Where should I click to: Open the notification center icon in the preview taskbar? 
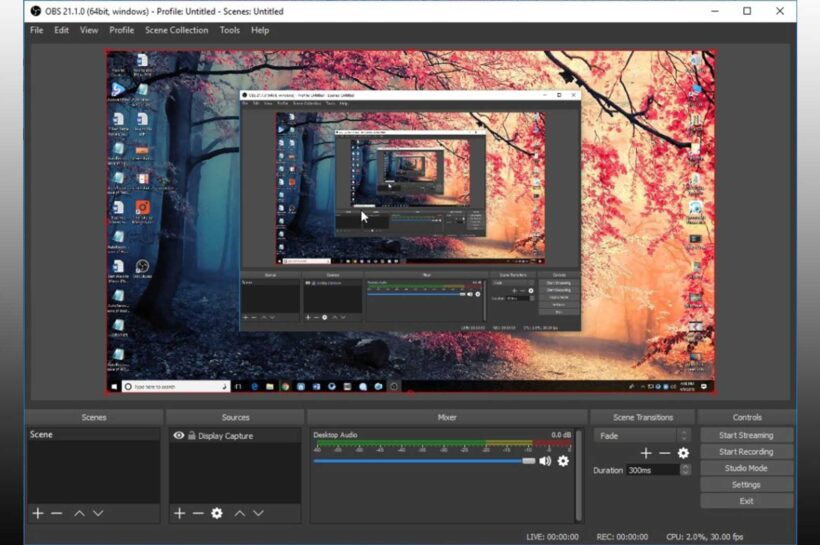[704, 387]
